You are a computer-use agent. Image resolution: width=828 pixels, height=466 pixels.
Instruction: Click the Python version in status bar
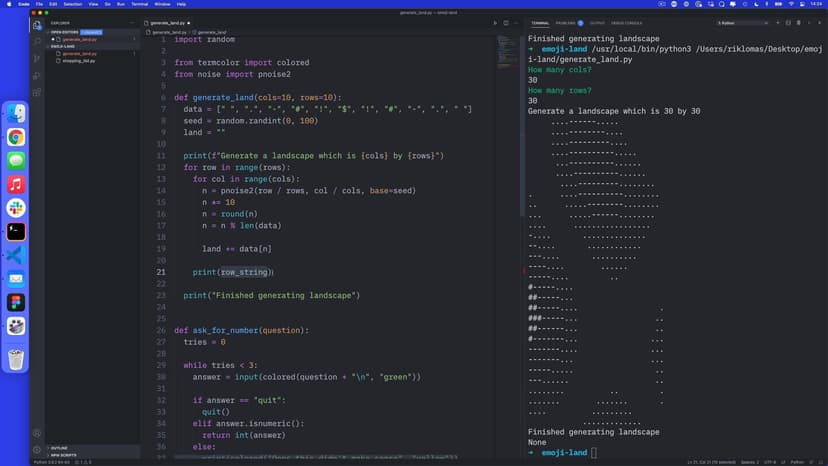point(48,462)
